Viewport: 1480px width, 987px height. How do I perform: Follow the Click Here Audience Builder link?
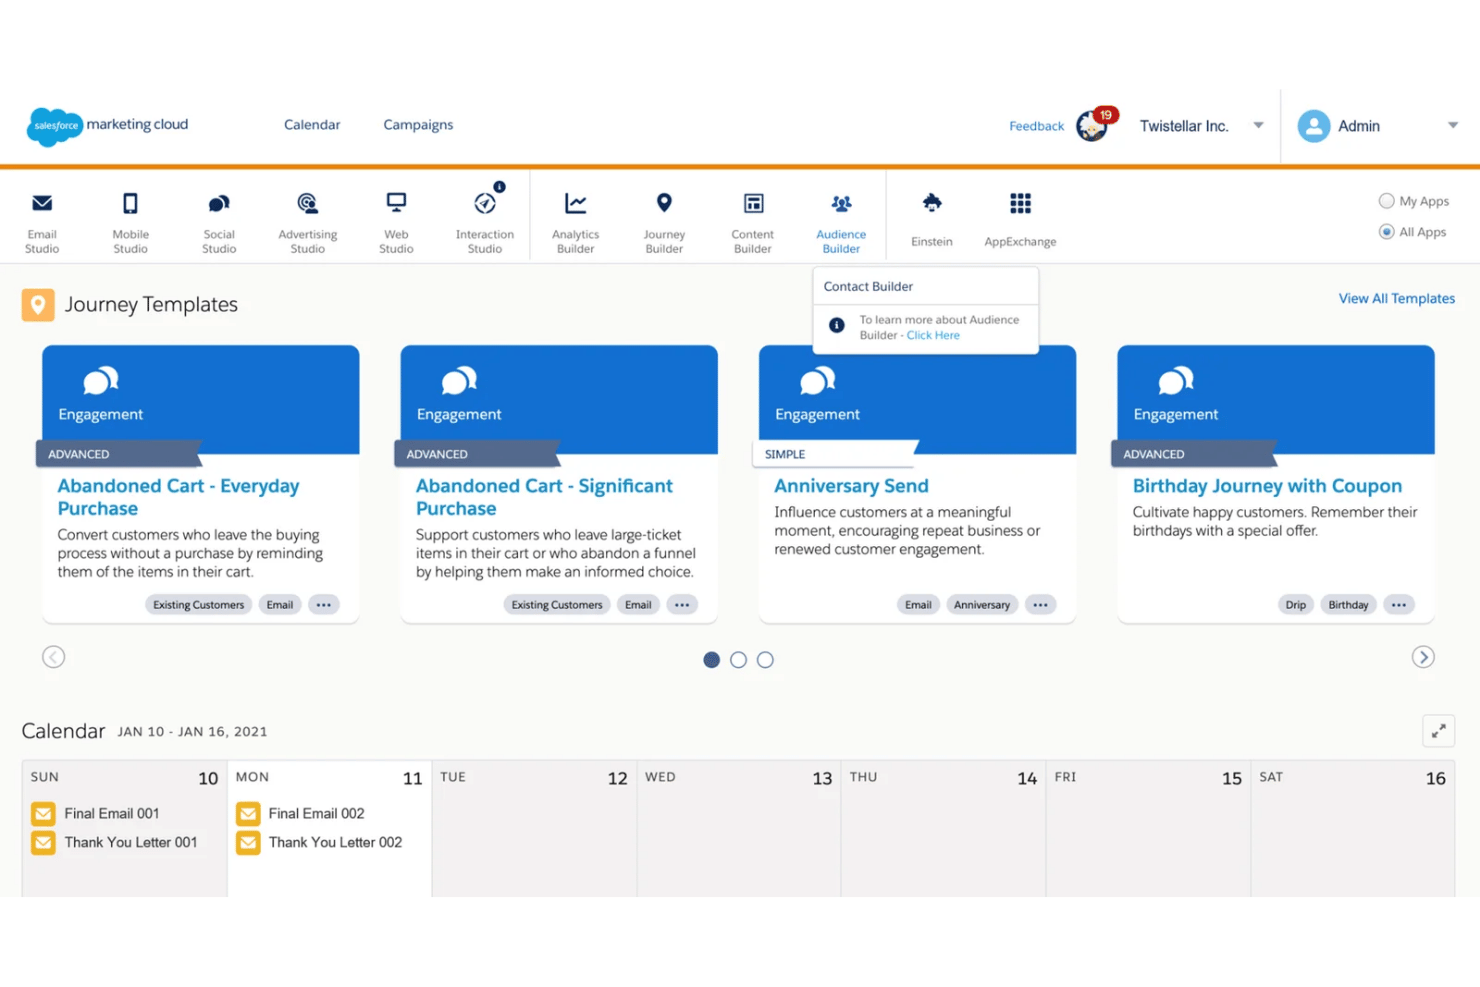click(933, 335)
